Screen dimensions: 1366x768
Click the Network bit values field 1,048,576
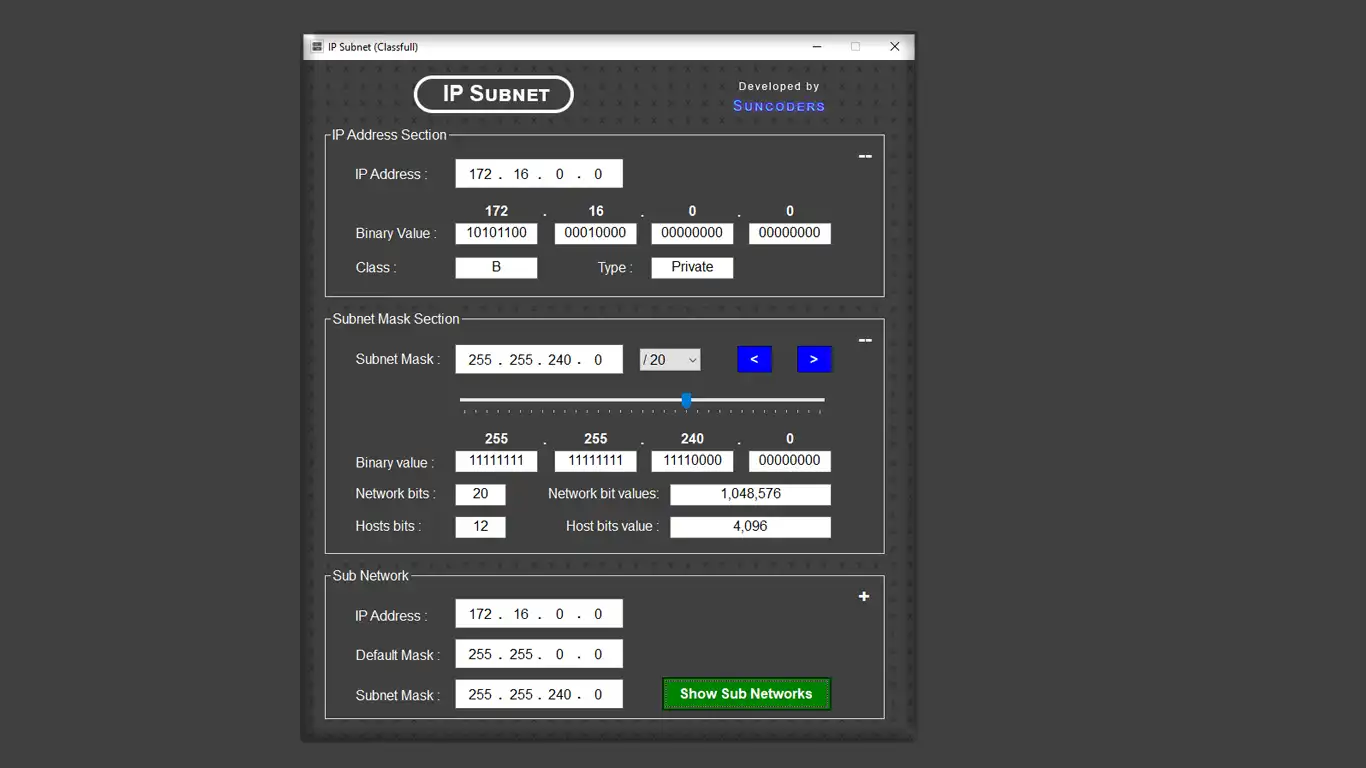pos(750,494)
